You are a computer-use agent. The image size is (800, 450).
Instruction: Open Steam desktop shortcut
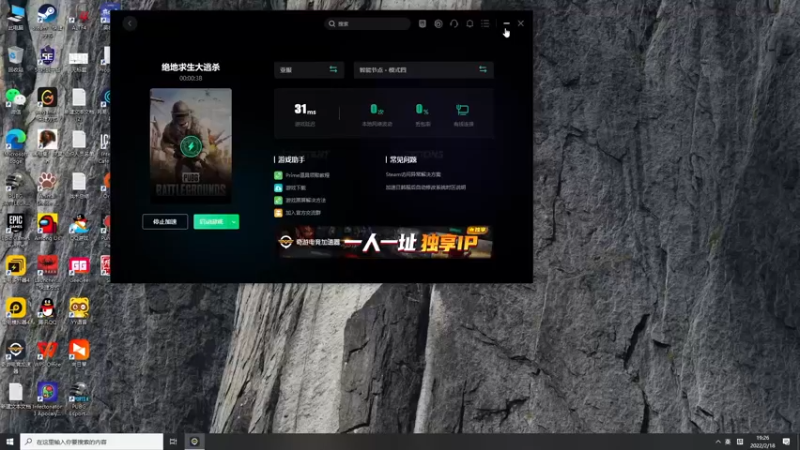point(47,18)
